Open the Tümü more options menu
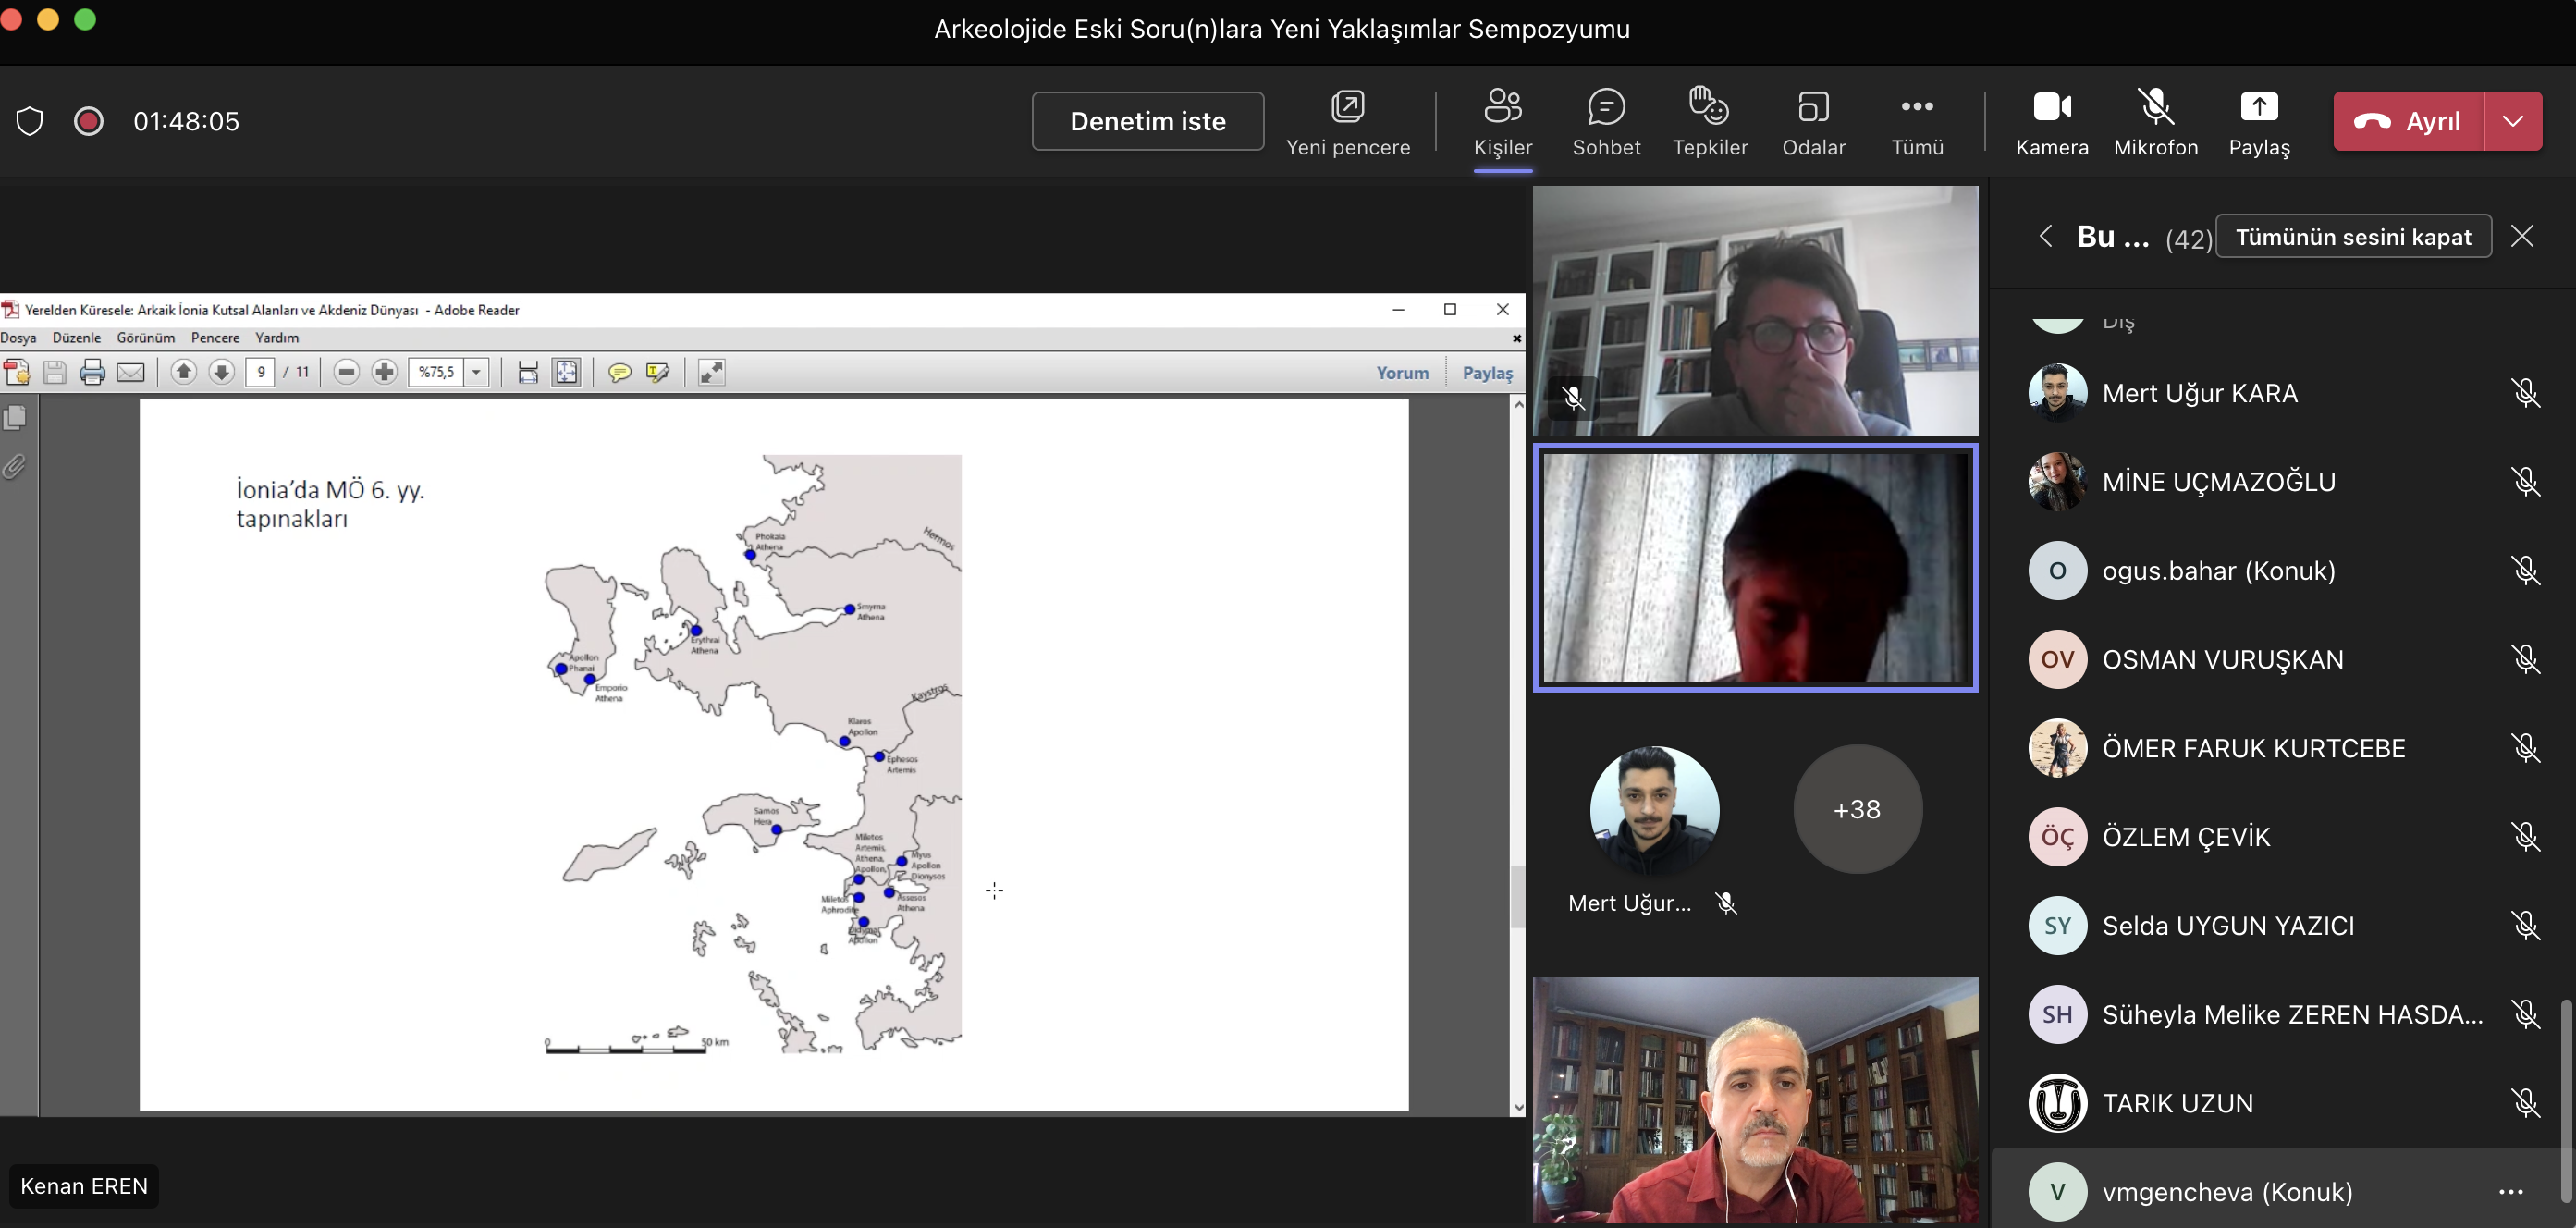Image resolution: width=2576 pixels, height=1228 pixels. click(1917, 122)
